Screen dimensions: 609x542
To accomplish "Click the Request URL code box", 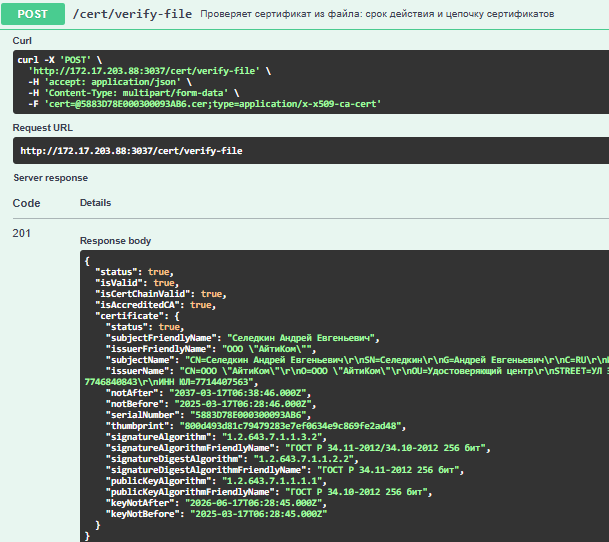I will coord(311,151).
